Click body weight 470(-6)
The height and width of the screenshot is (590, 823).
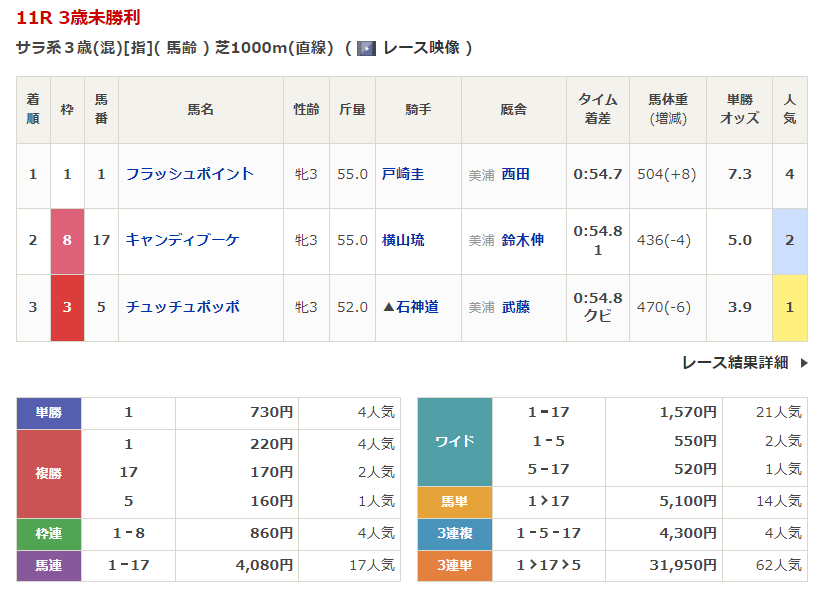(x=663, y=307)
